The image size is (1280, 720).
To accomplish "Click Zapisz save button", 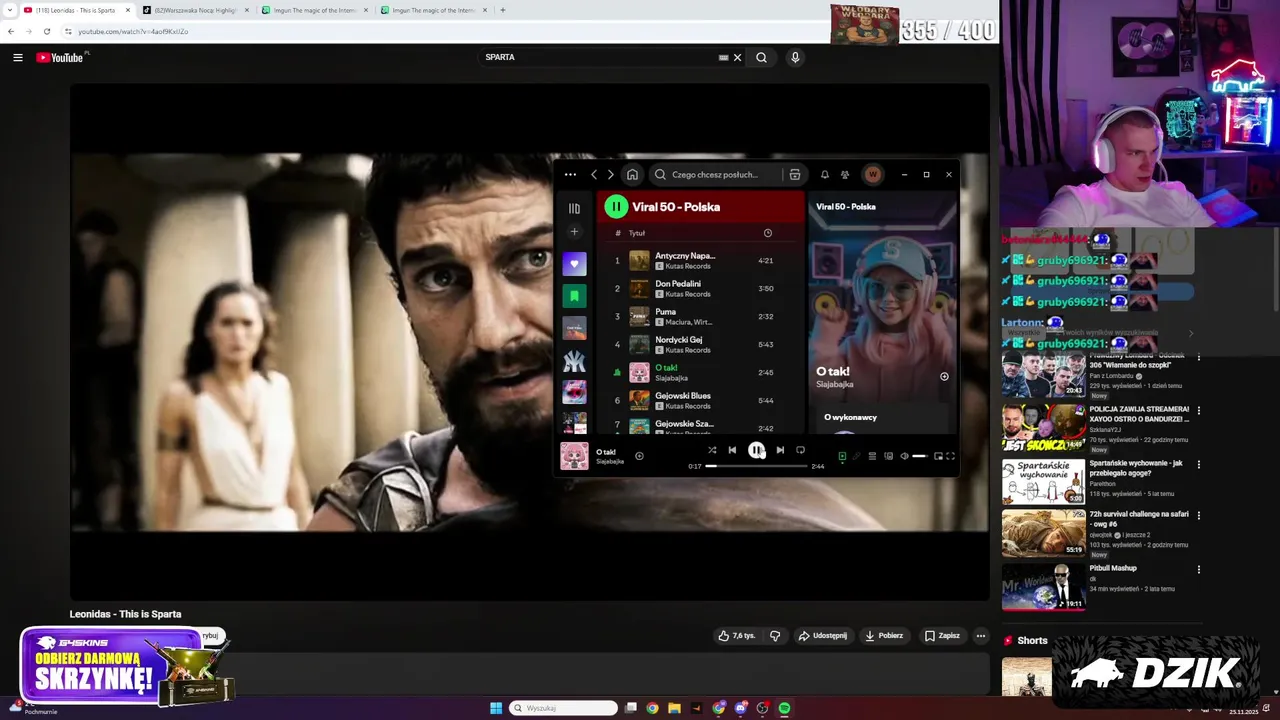I will (x=942, y=636).
